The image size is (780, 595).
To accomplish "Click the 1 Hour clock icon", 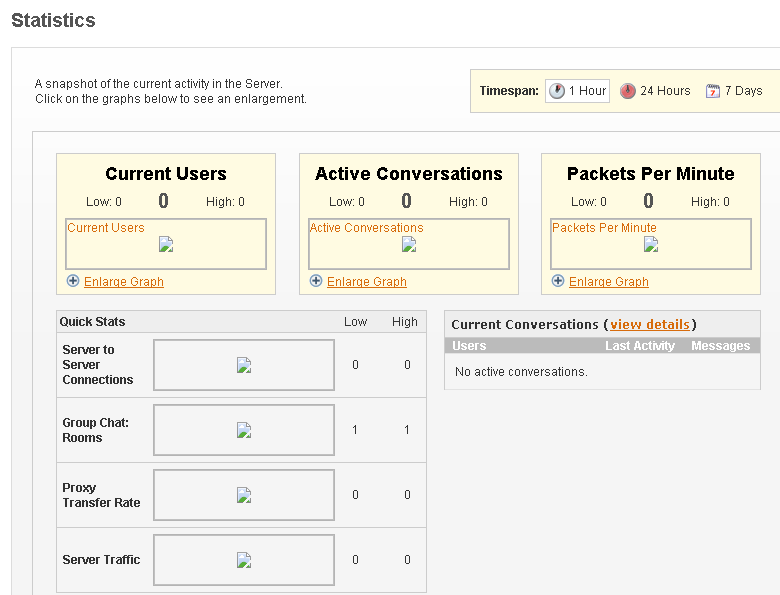I will pyautogui.click(x=557, y=91).
